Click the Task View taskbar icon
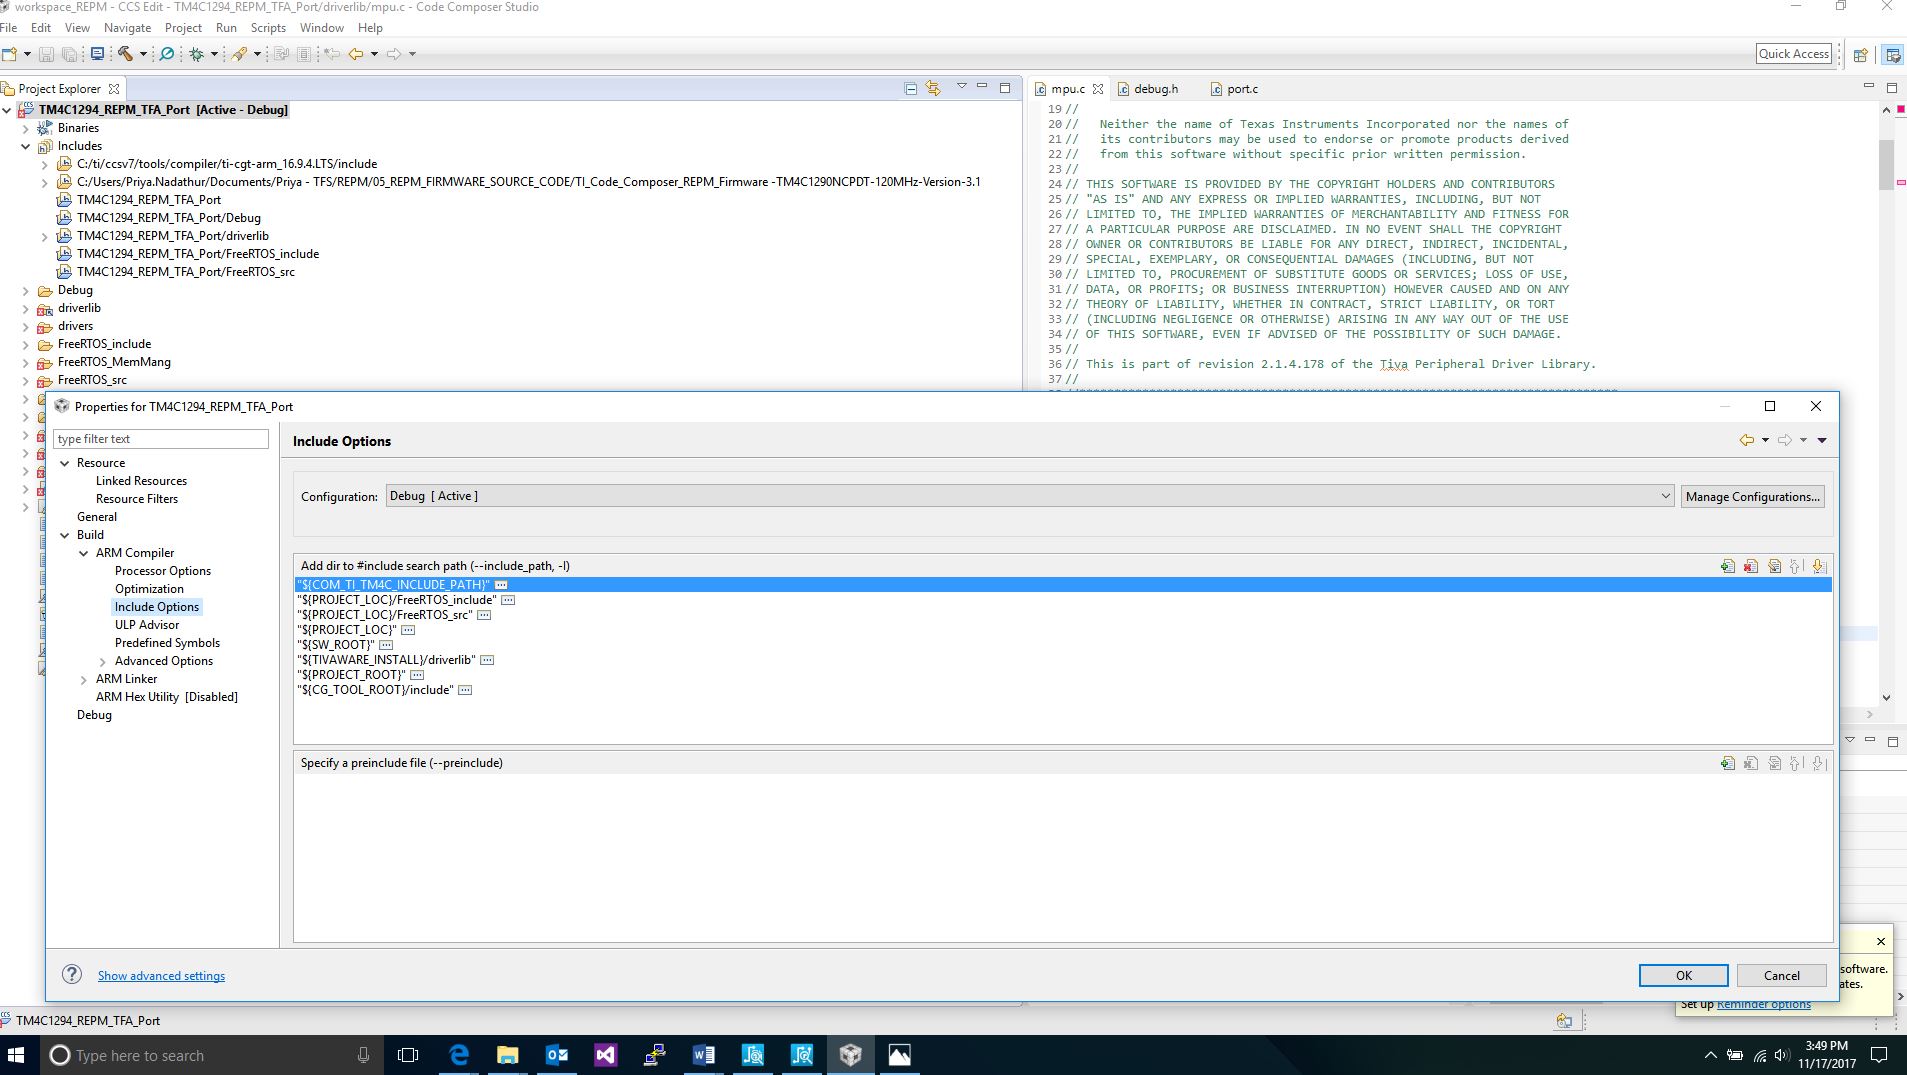Image resolution: width=1907 pixels, height=1075 pixels. [x=408, y=1055]
